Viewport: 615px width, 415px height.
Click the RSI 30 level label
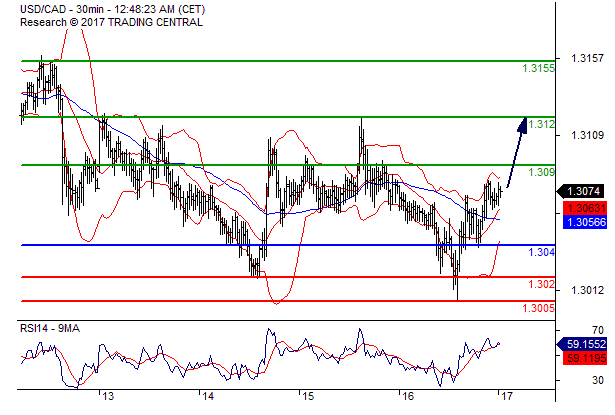point(598,380)
